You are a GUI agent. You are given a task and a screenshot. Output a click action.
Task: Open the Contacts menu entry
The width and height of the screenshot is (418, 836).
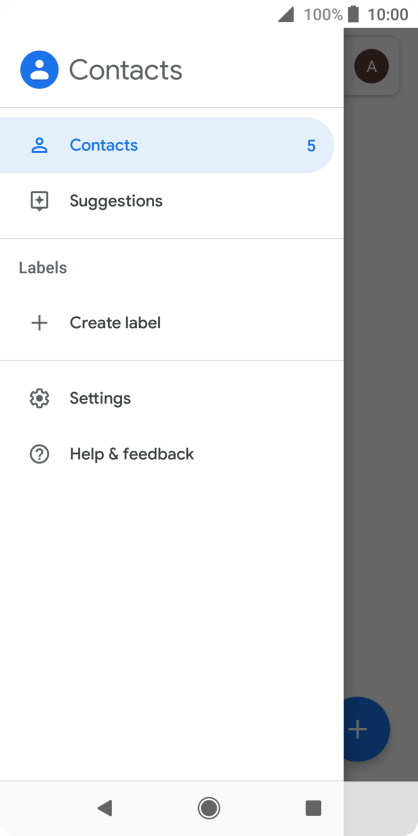[x=167, y=145]
